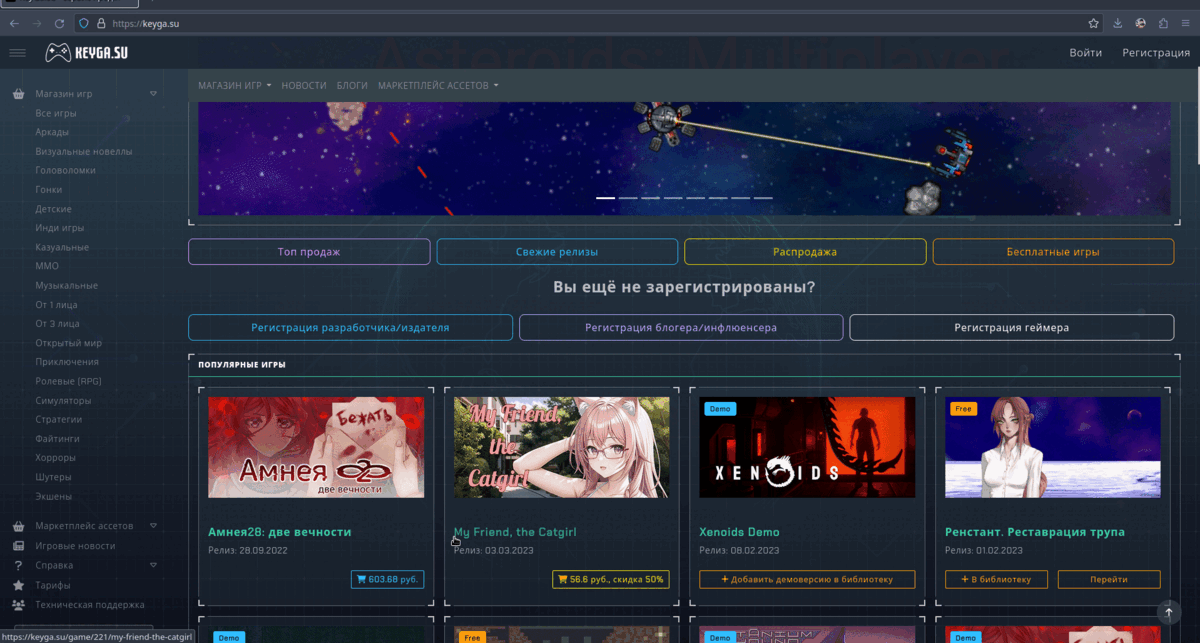This screenshot has width=1200, height=643.
Task: Click the Перейти button on Ренстант card
Action: point(1109,579)
